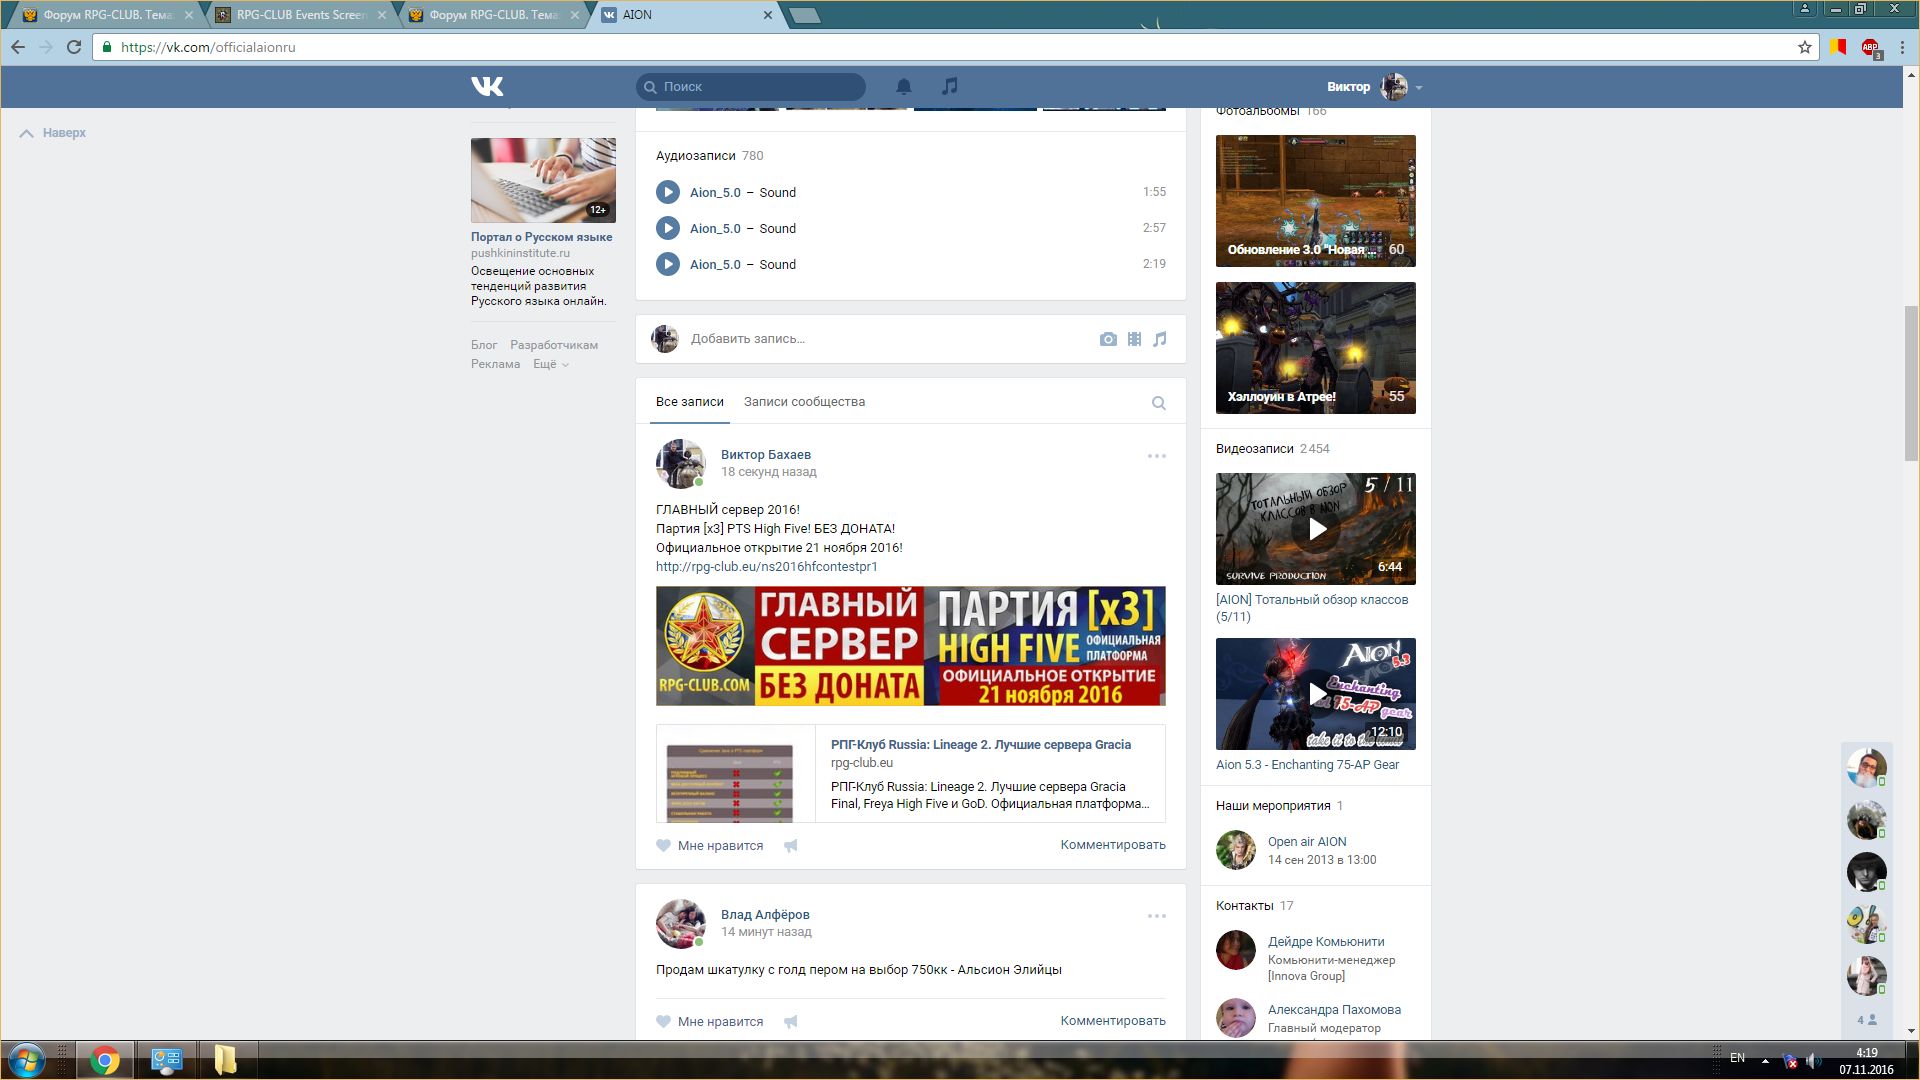Viewport: 1920px width, 1080px height.
Task: Open the notifications bell icon
Action: [x=904, y=87]
